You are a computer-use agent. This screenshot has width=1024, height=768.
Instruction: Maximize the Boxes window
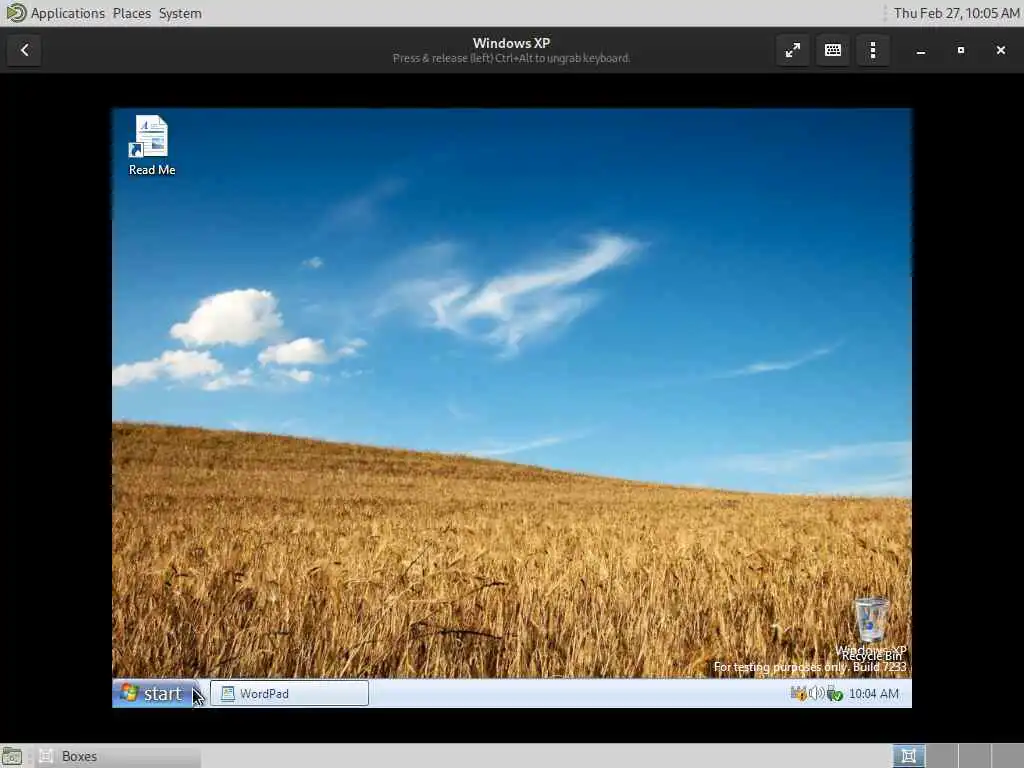click(x=961, y=50)
